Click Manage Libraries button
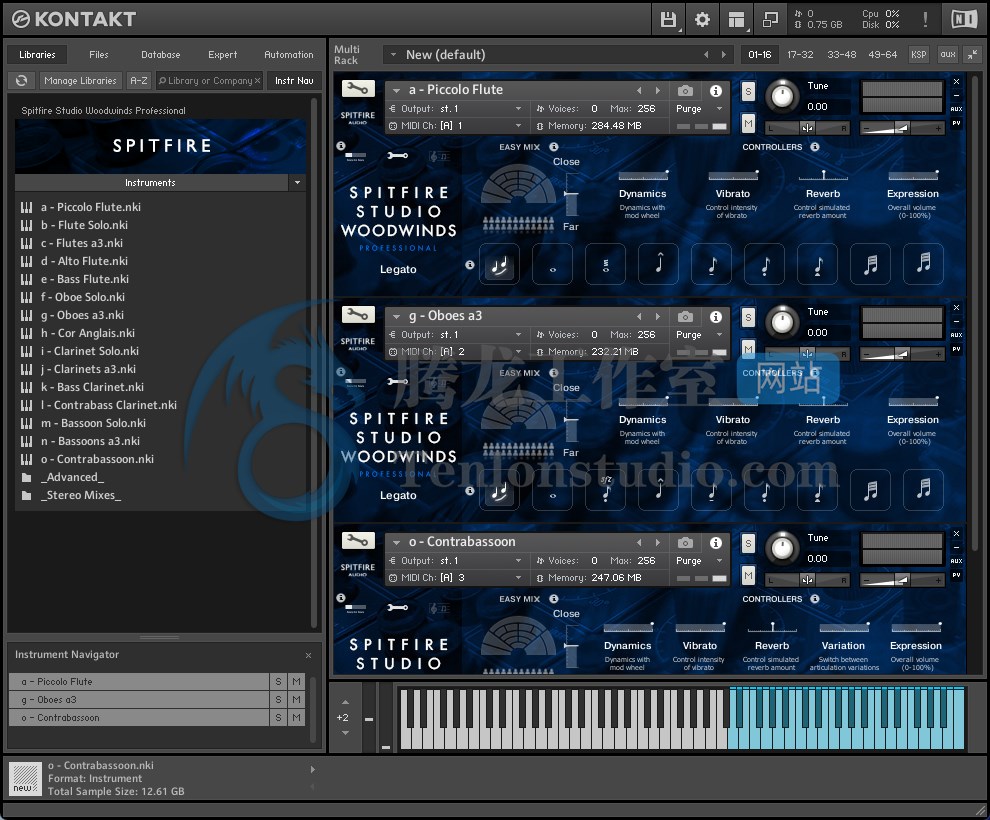This screenshot has width=990, height=820. pyautogui.click(x=80, y=81)
